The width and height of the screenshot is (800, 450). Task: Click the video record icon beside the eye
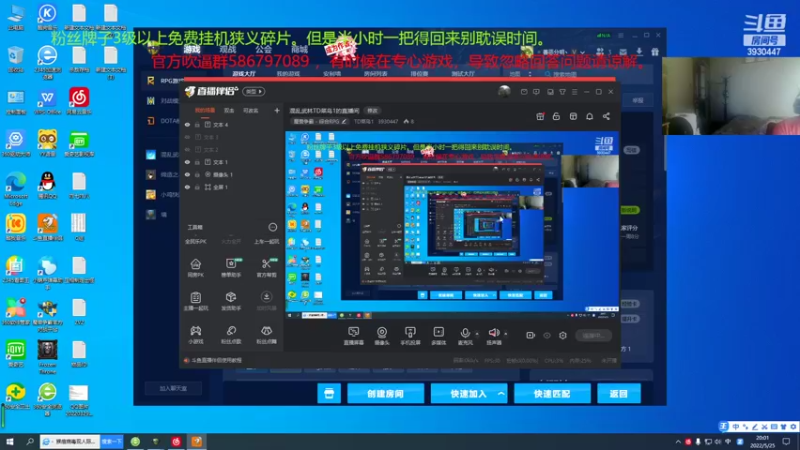point(531,335)
